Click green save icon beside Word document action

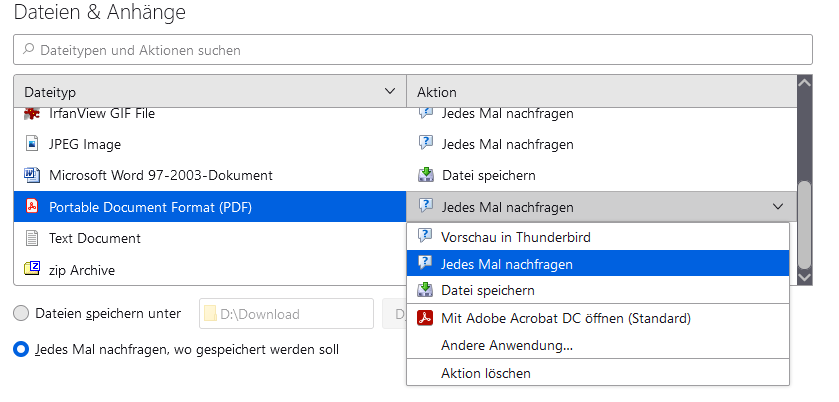[x=425, y=175]
